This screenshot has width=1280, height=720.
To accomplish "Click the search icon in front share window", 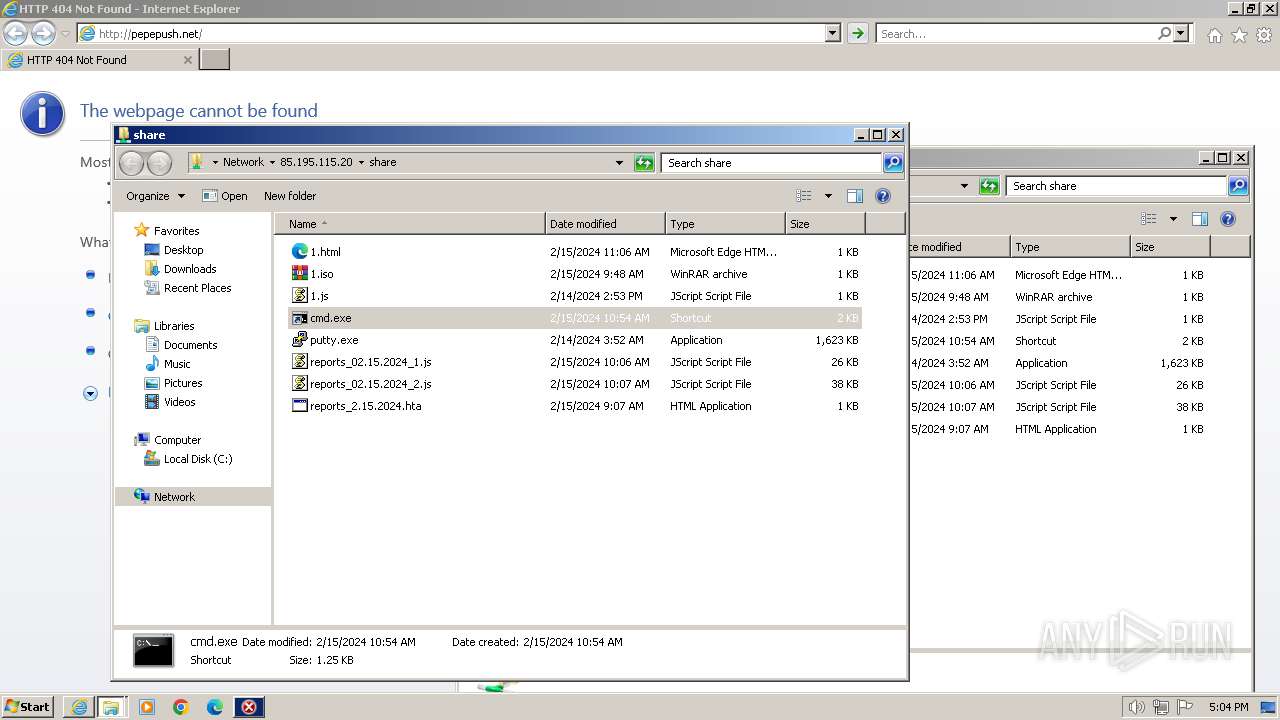I will 893,163.
